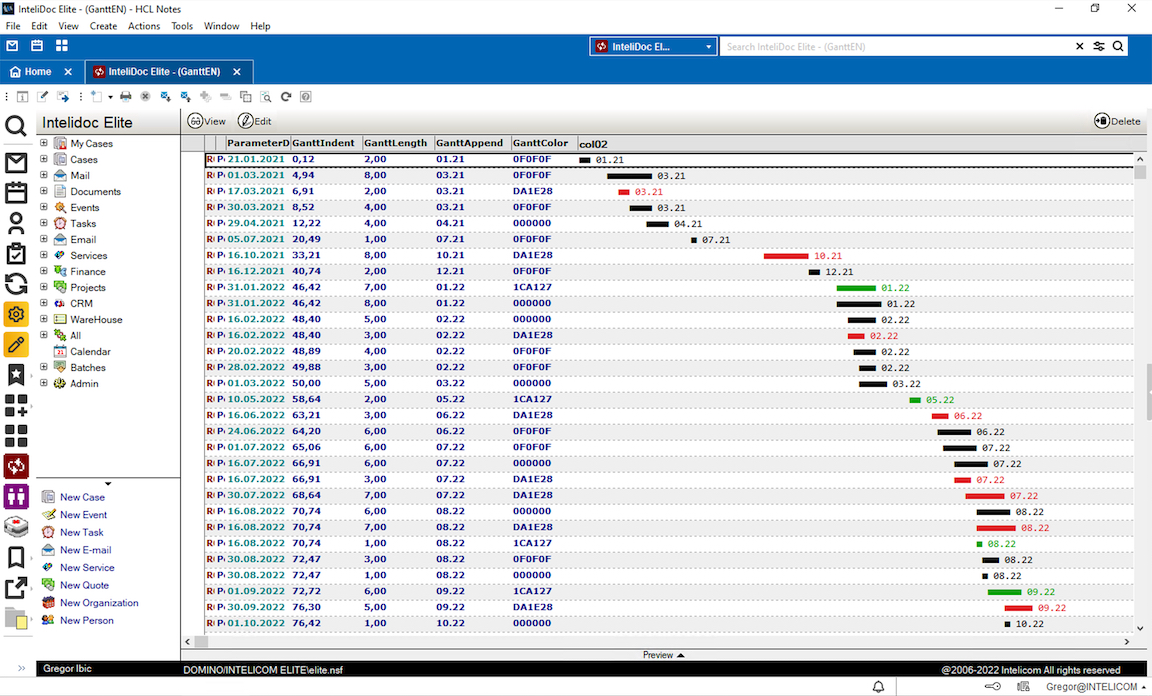This screenshot has width=1152, height=696.
Task: Click the New Task link
Action: pyautogui.click(x=82, y=532)
